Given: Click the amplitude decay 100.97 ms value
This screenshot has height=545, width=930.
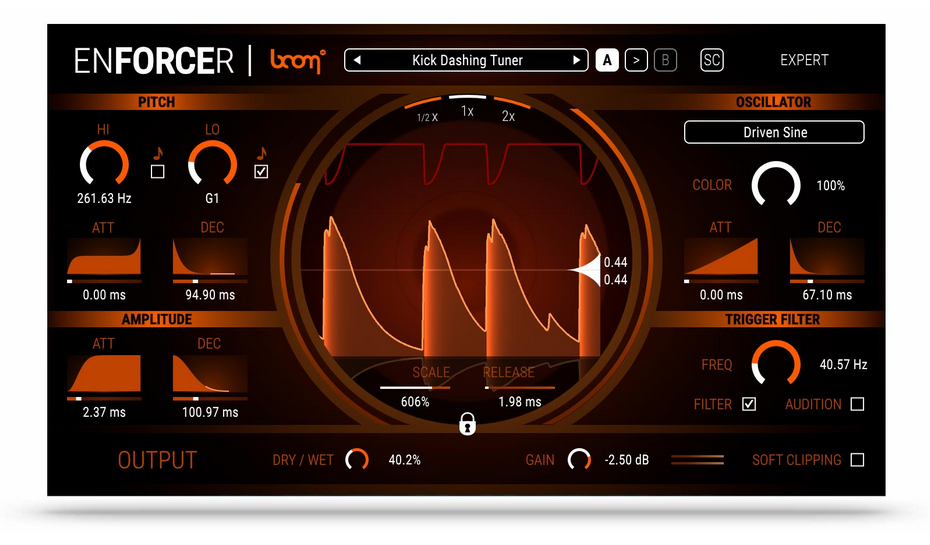Looking at the screenshot, I should point(210,412).
